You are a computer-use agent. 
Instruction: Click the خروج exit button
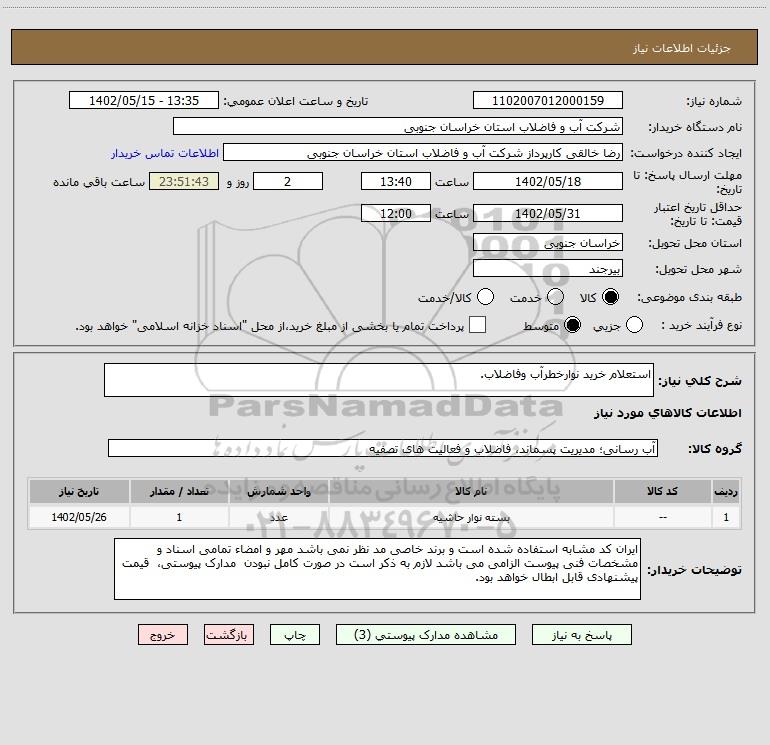click(163, 635)
